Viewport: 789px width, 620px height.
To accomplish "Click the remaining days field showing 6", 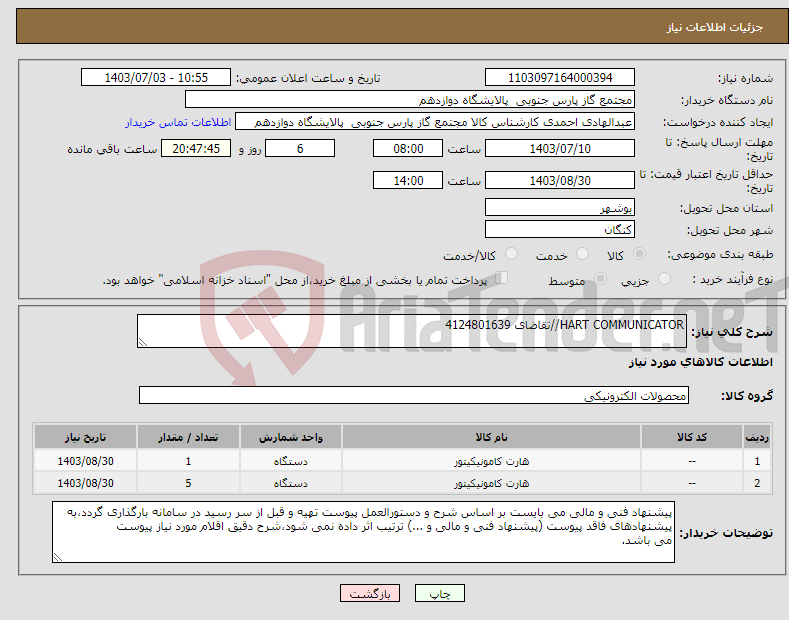I will (x=300, y=148).
